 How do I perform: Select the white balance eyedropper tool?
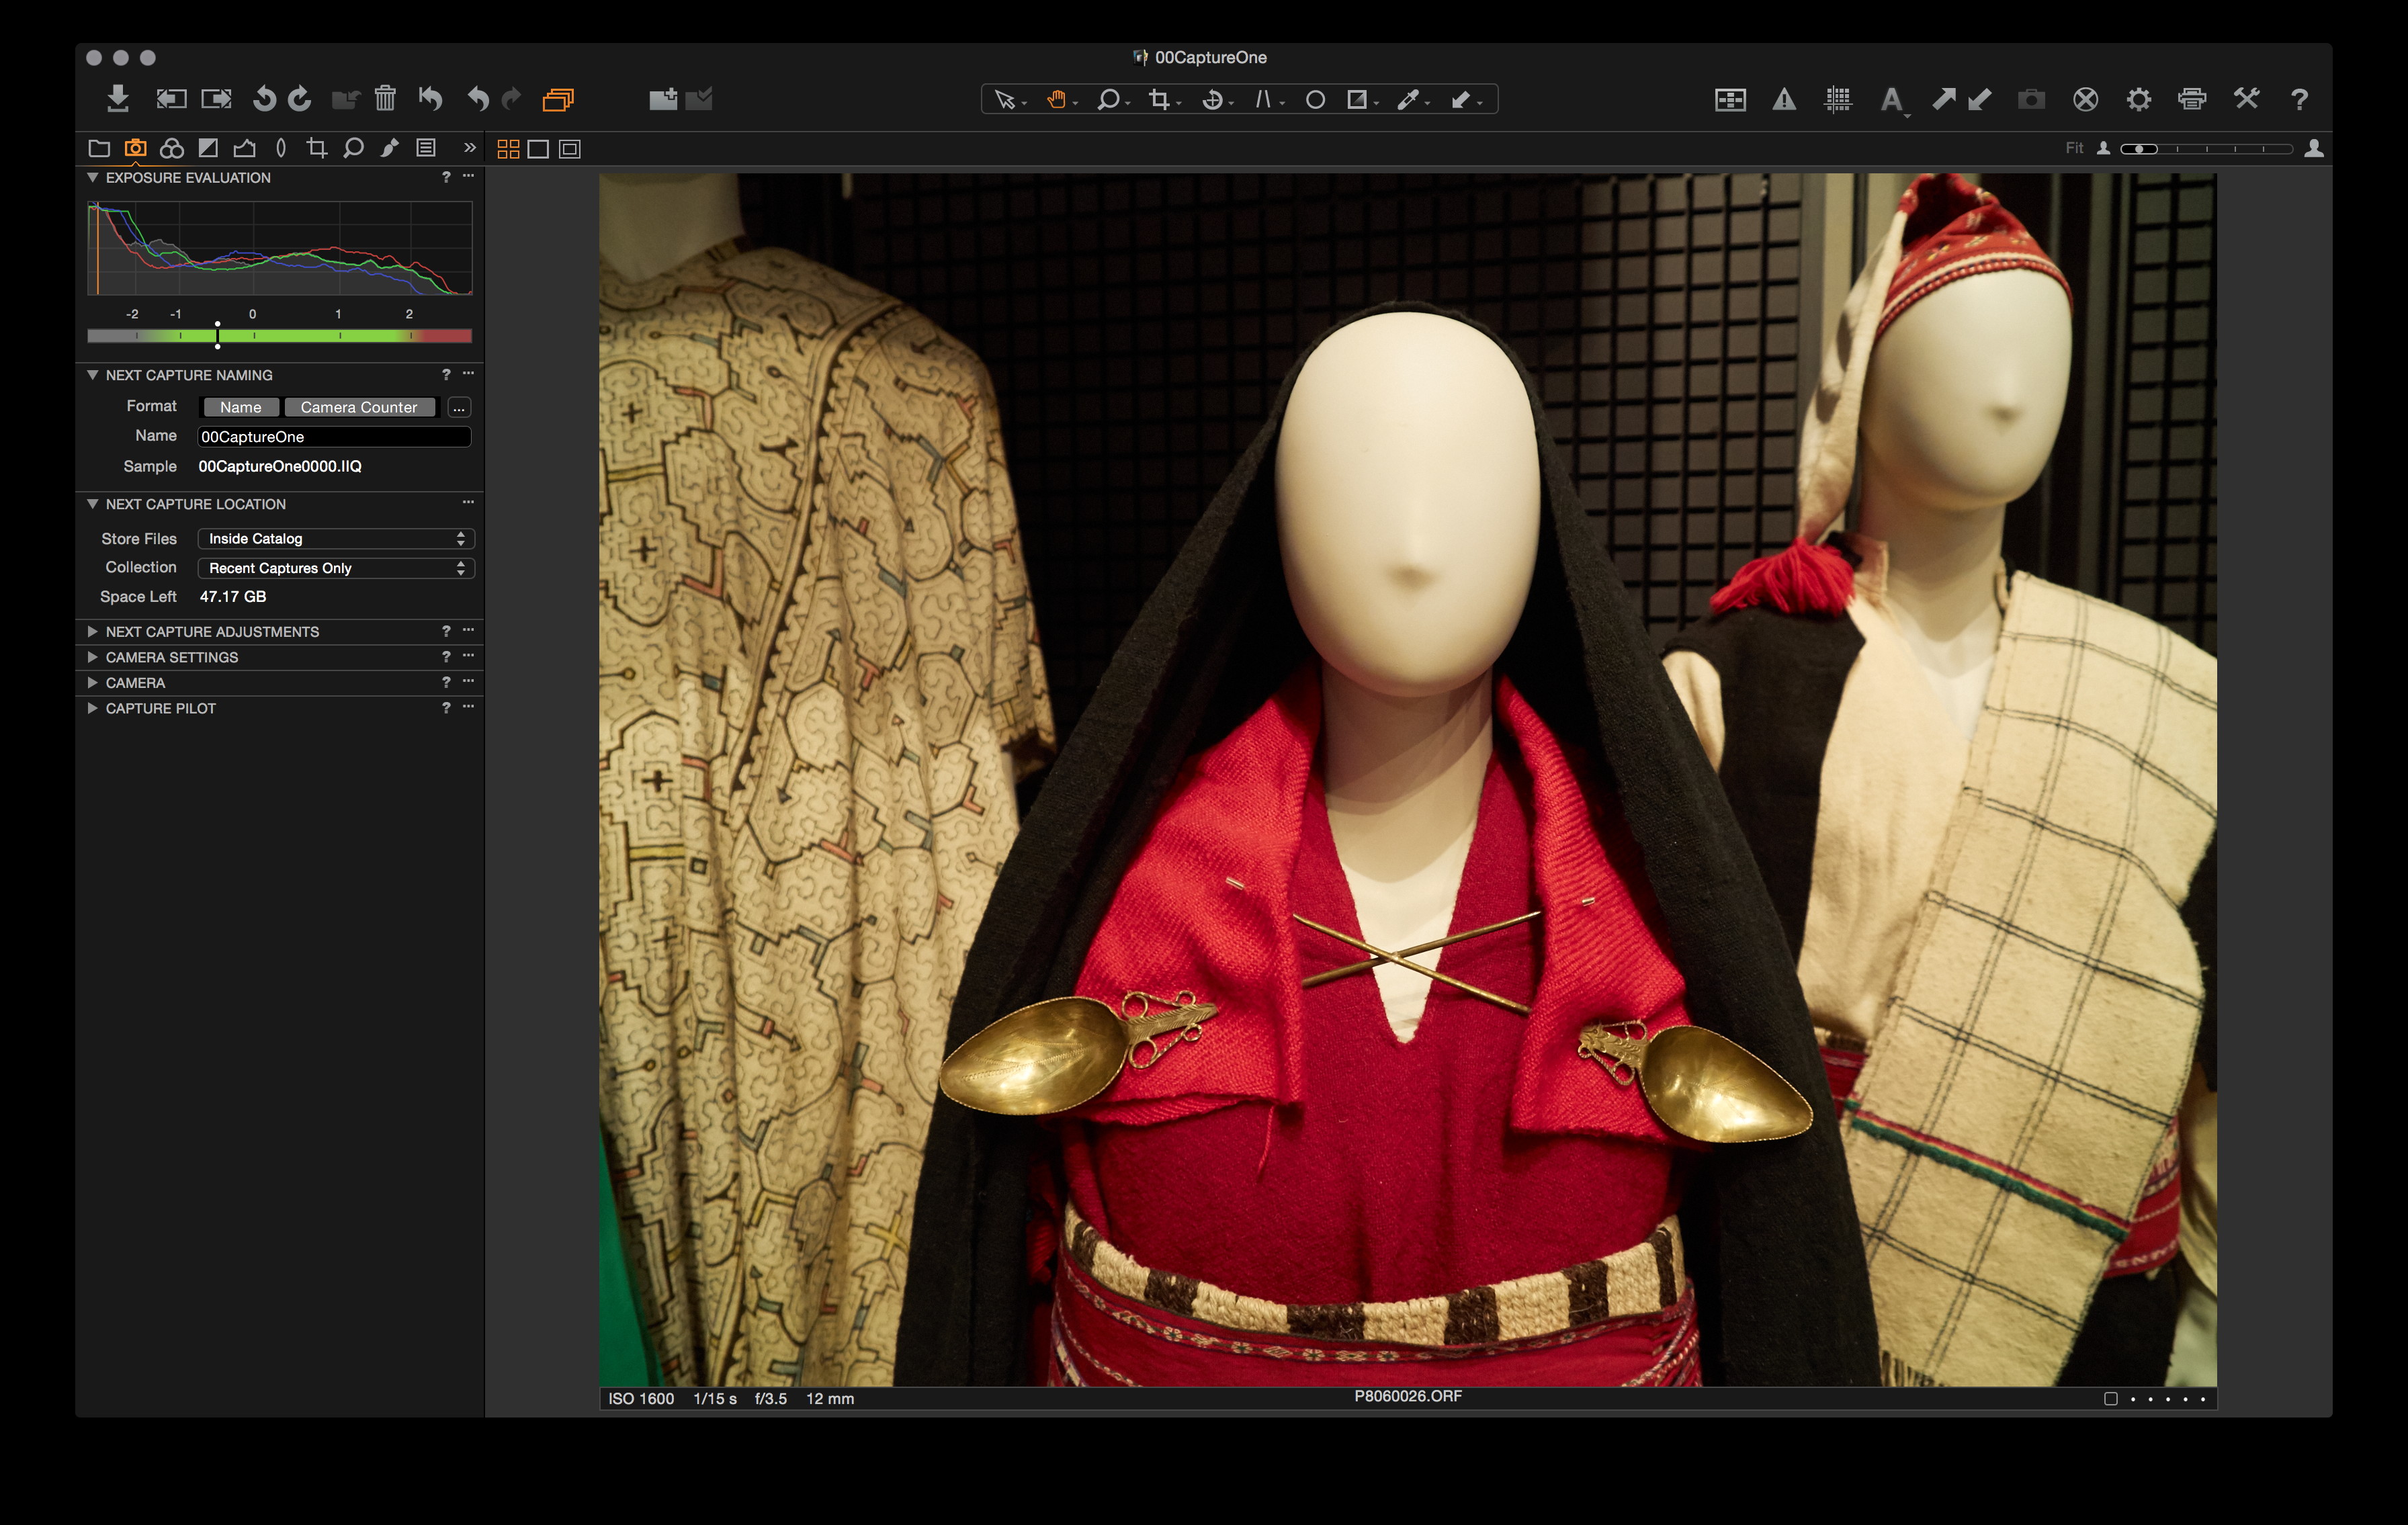click(x=1408, y=99)
